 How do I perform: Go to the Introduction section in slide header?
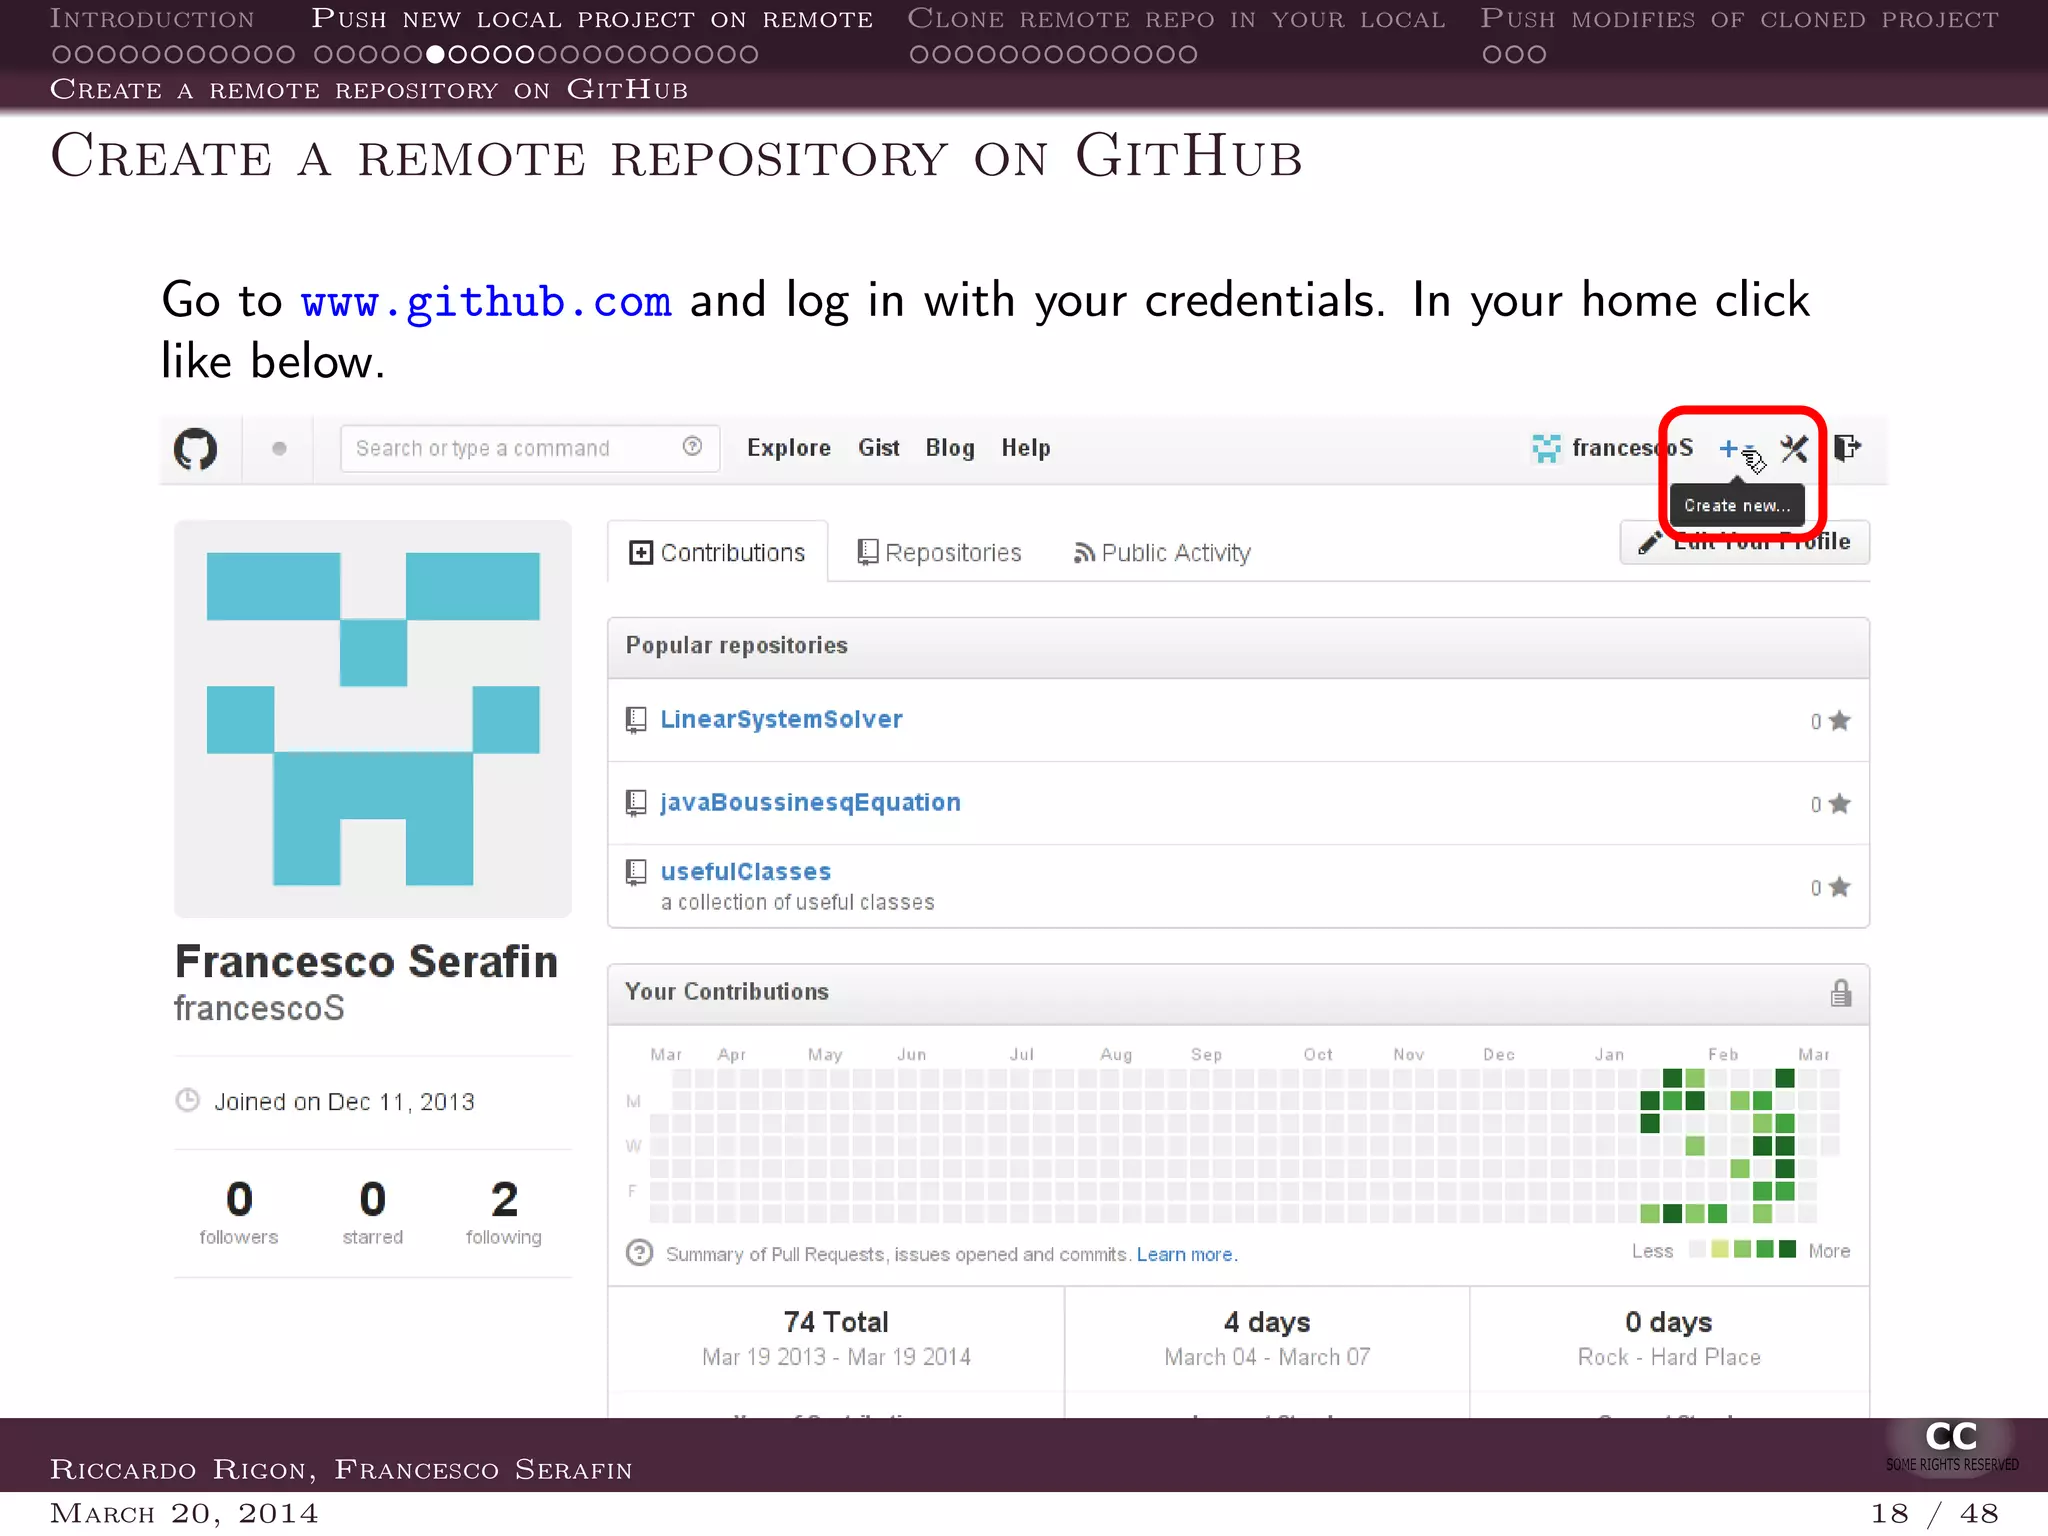(x=152, y=18)
